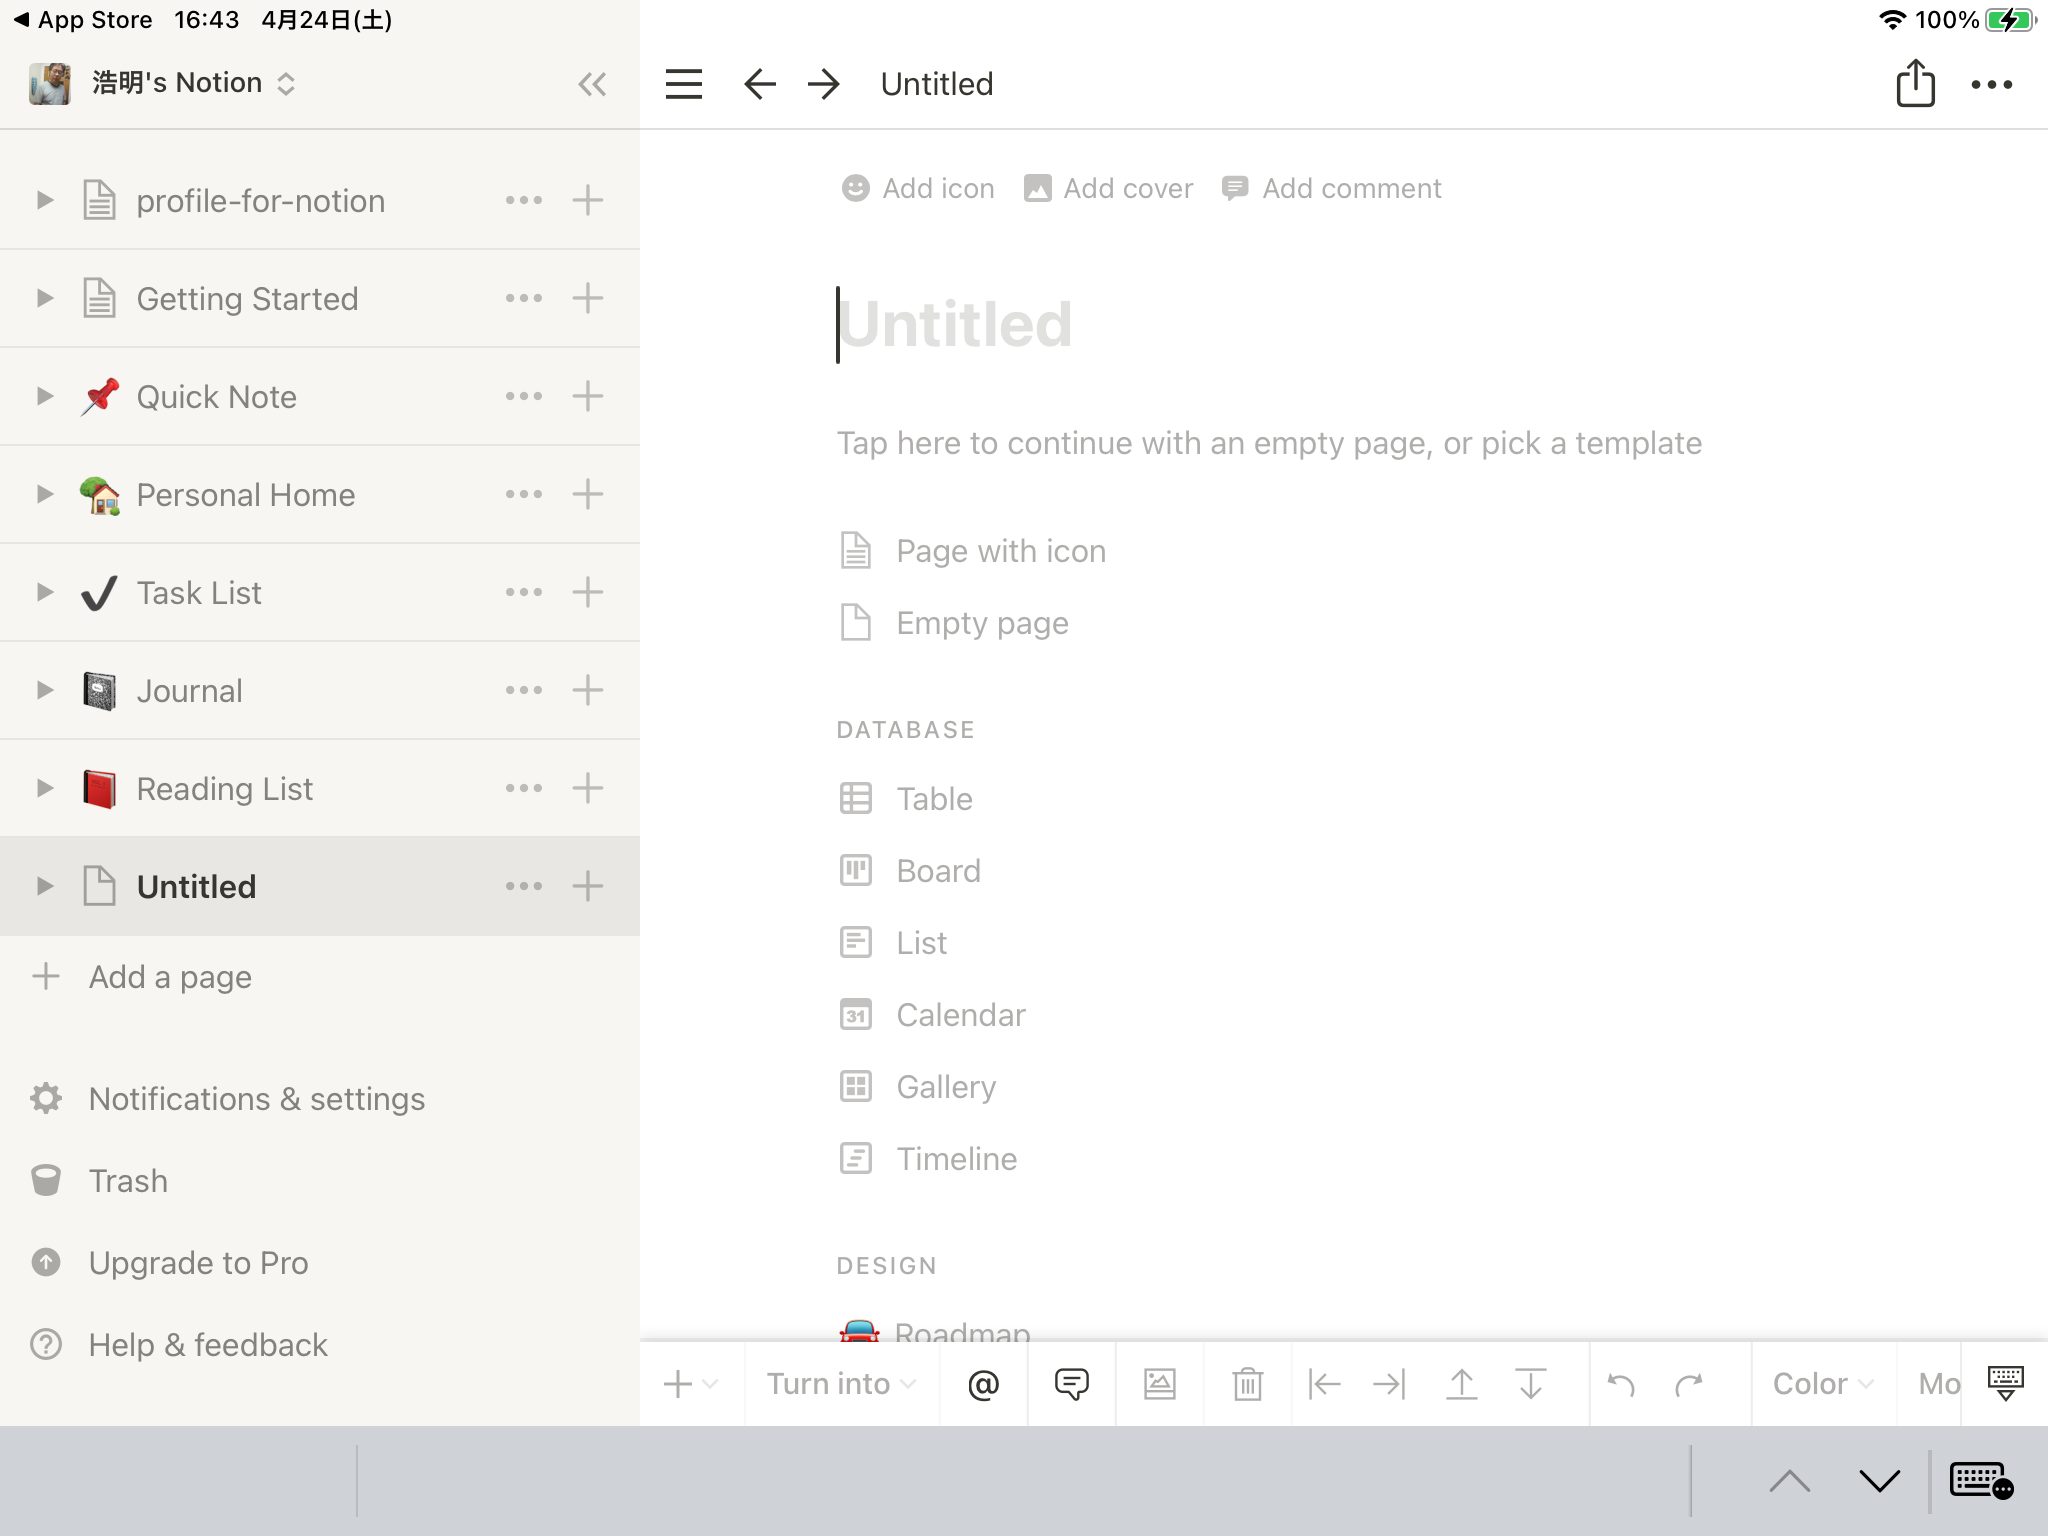Undo the last action
Image resolution: width=2048 pixels, height=1536 pixels.
(x=1621, y=1385)
